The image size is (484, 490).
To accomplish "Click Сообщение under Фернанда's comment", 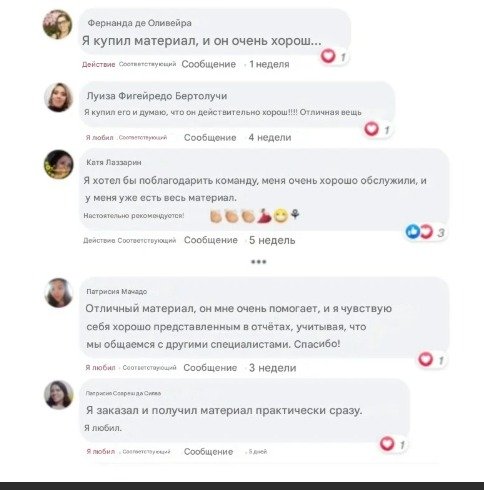I will 209,64.
